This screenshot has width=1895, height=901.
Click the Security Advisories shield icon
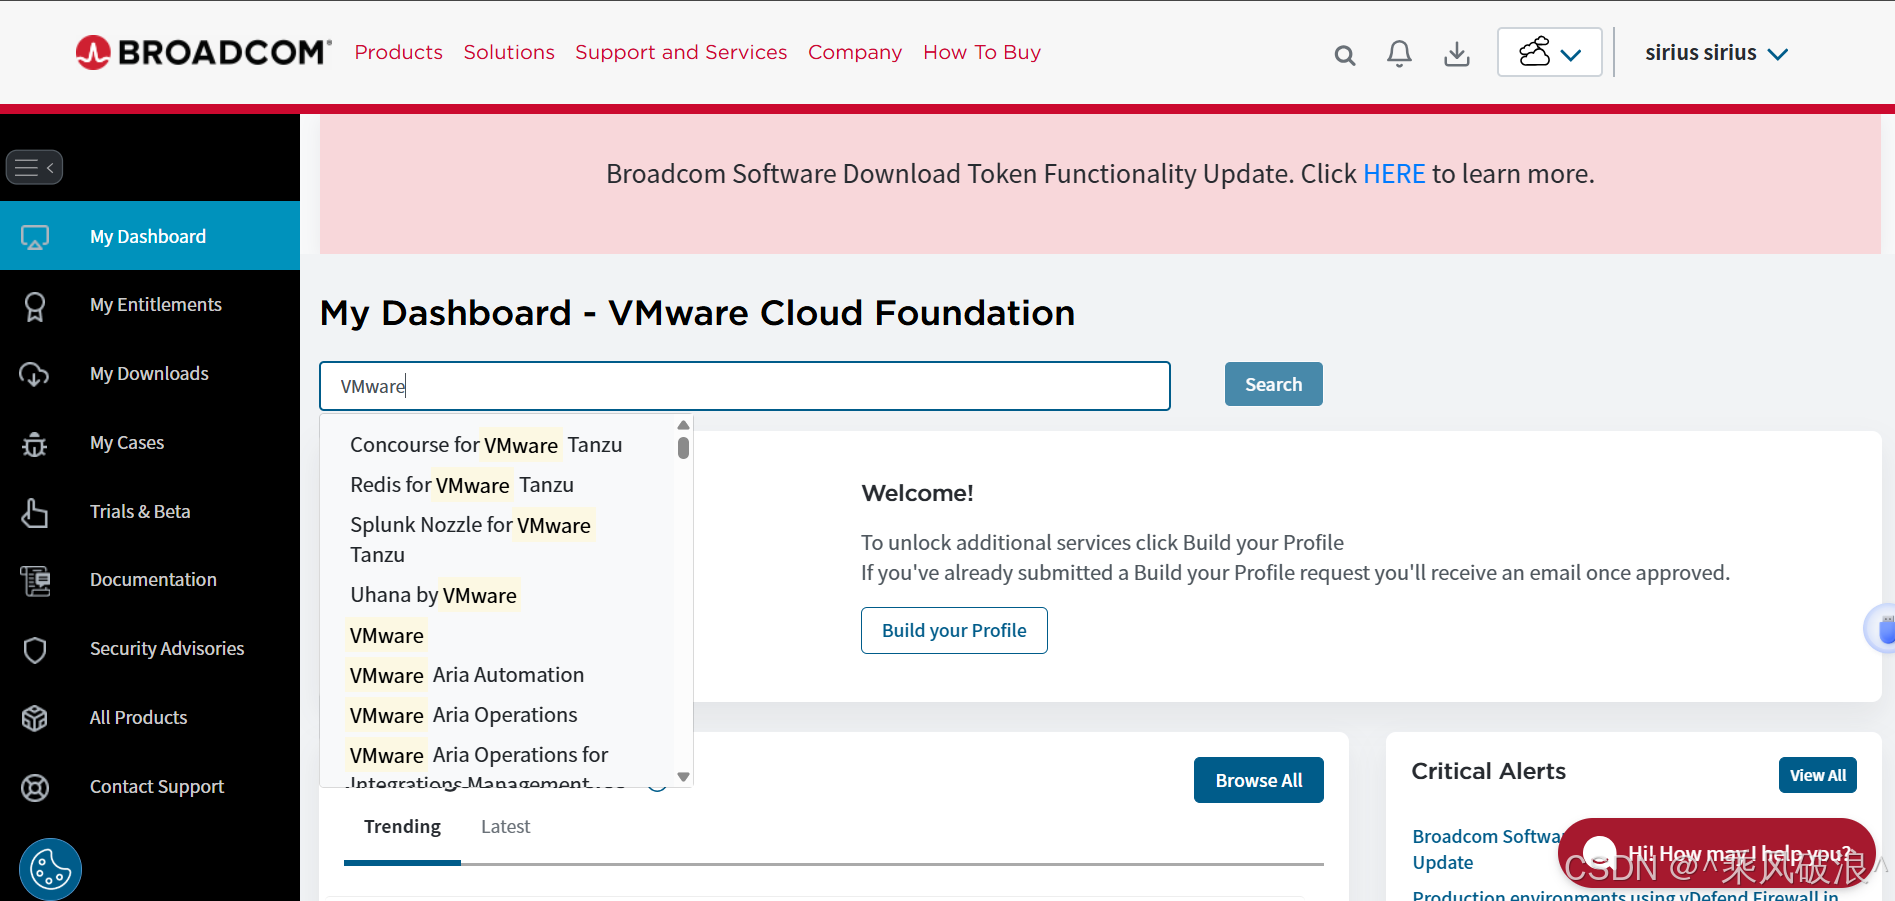point(35,650)
